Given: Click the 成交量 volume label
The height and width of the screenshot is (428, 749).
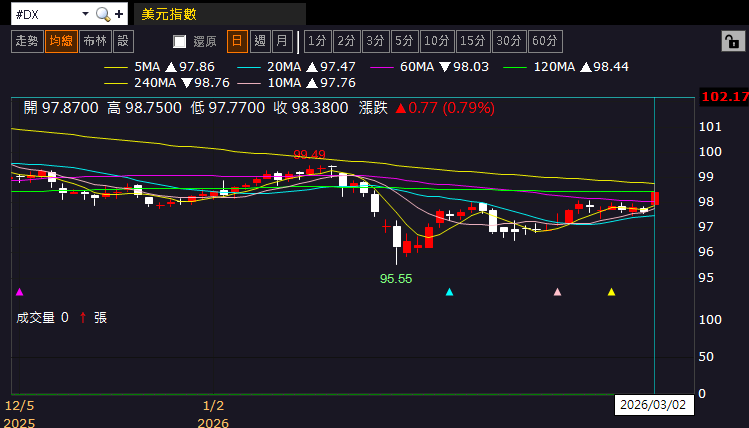Looking at the screenshot, I should click(x=36, y=318).
